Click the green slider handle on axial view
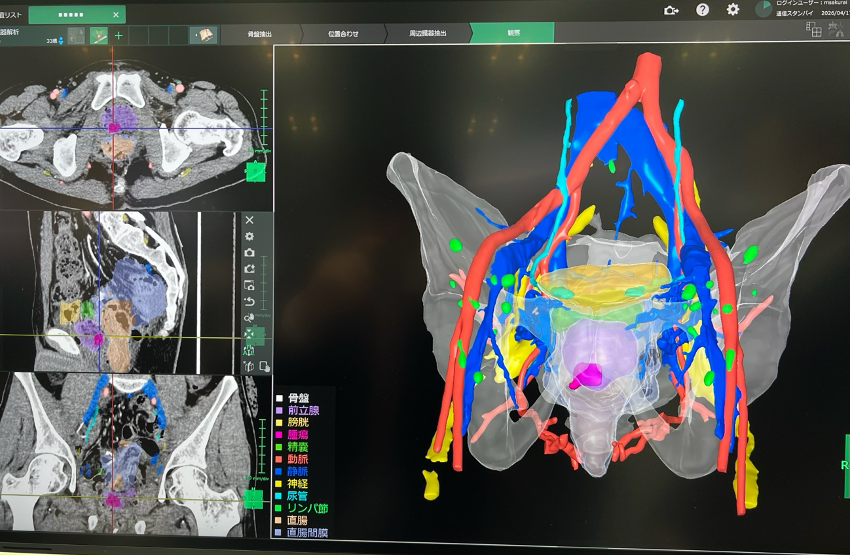 tap(256, 170)
